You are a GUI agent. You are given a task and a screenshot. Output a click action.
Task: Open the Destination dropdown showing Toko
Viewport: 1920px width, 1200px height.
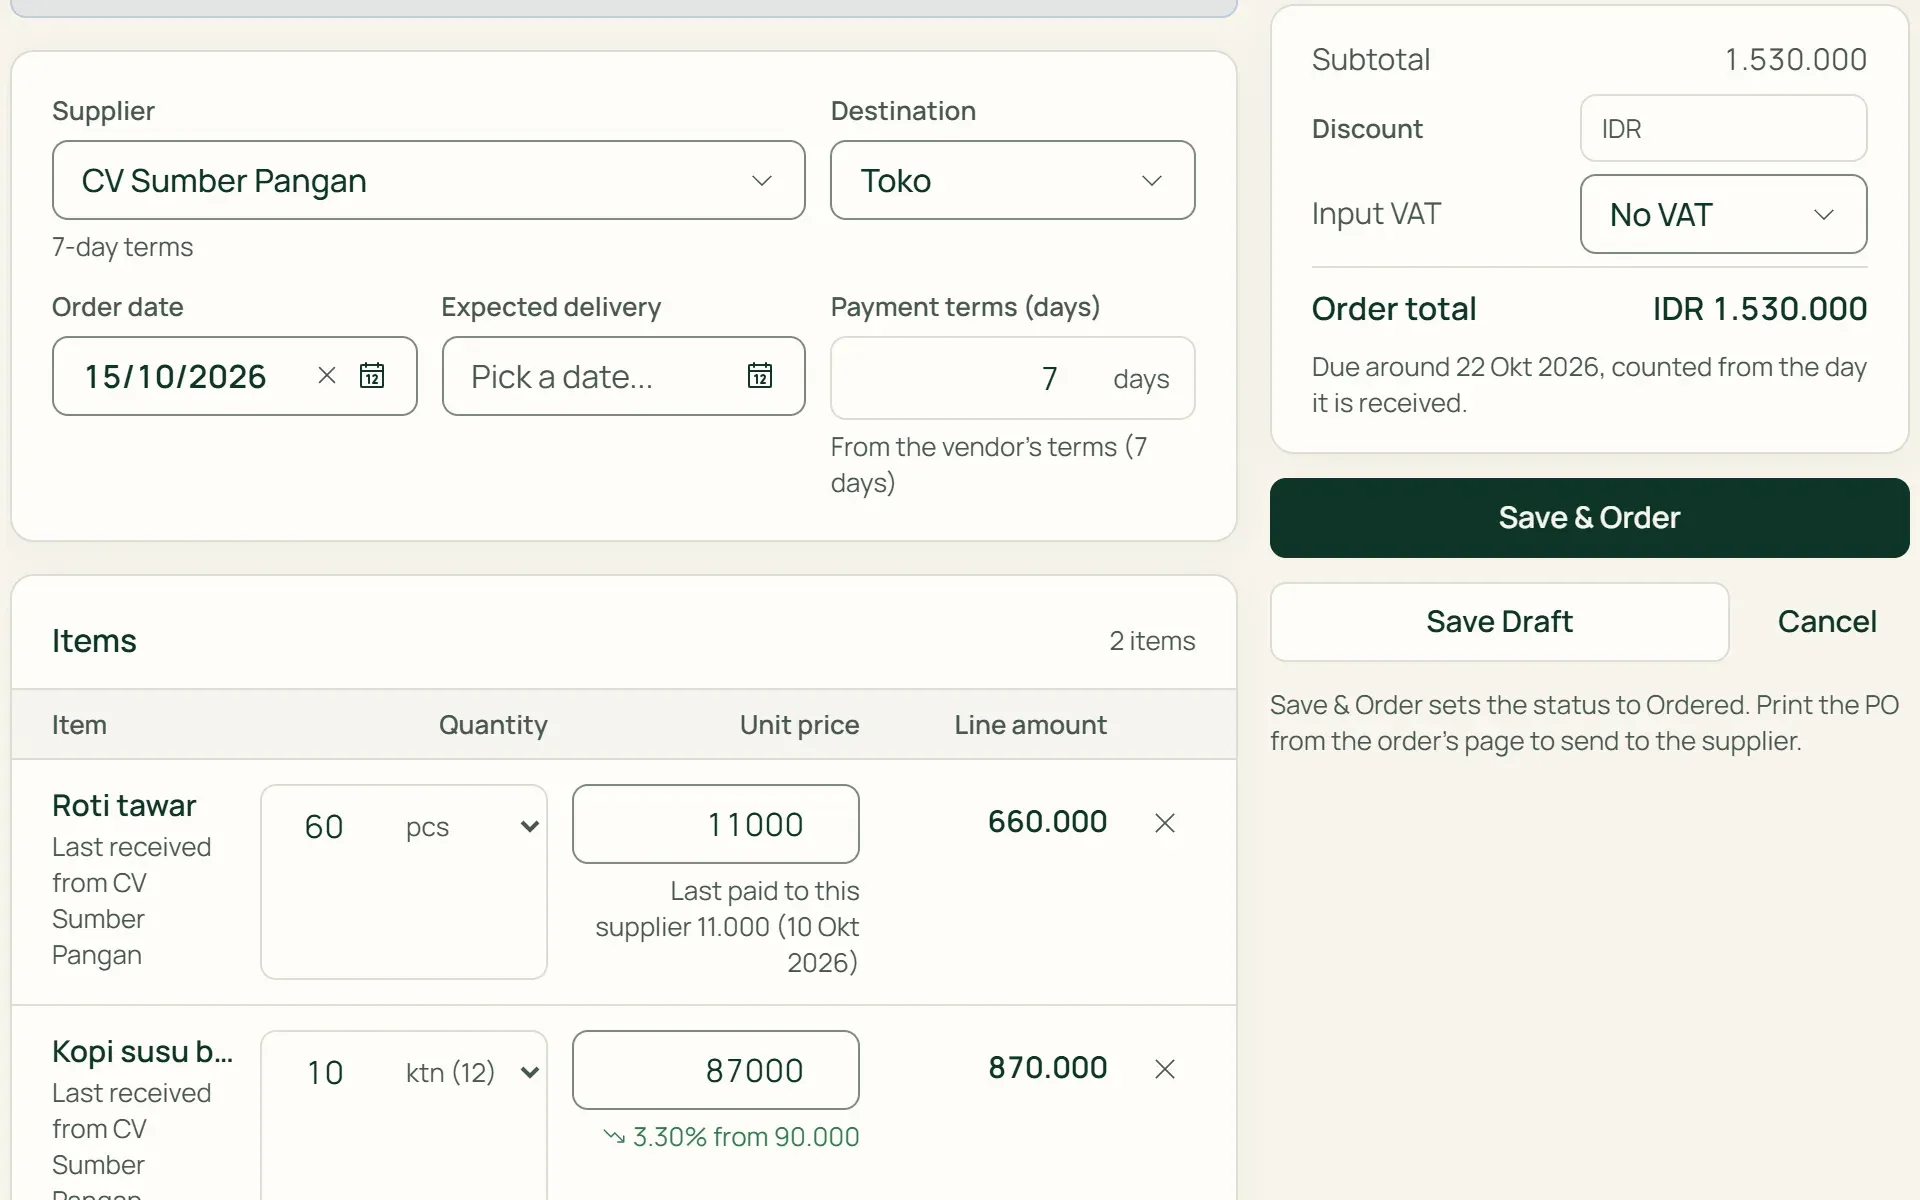pos(1012,180)
